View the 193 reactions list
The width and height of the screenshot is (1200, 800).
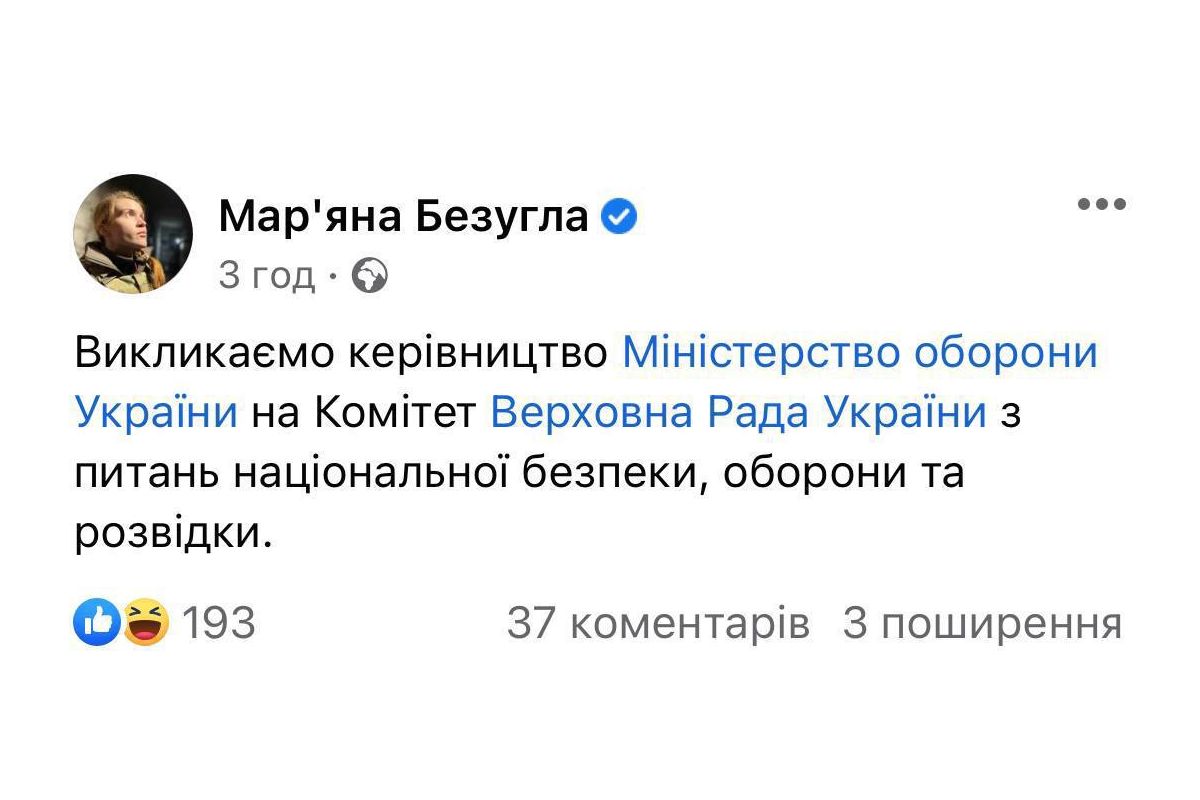(219, 623)
